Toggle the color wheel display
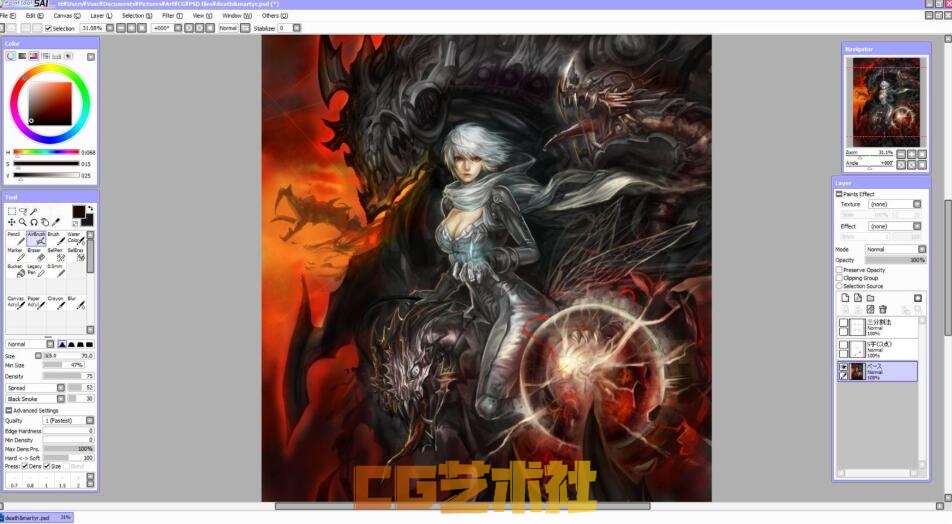This screenshot has height=524, width=952. pyautogui.click(x=11, y=56)
